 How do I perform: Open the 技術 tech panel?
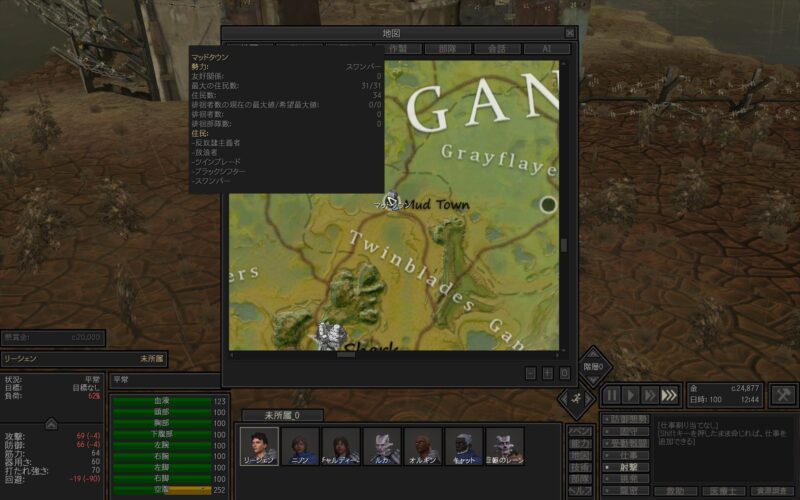pos(580,467)
